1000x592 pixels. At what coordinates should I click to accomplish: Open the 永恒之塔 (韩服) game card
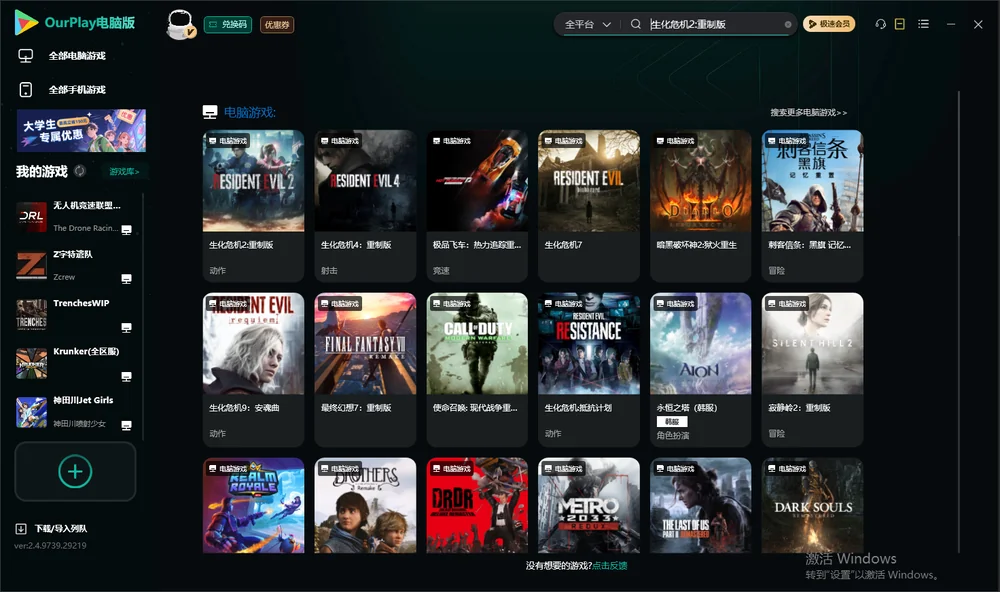(x=700, y=369)
